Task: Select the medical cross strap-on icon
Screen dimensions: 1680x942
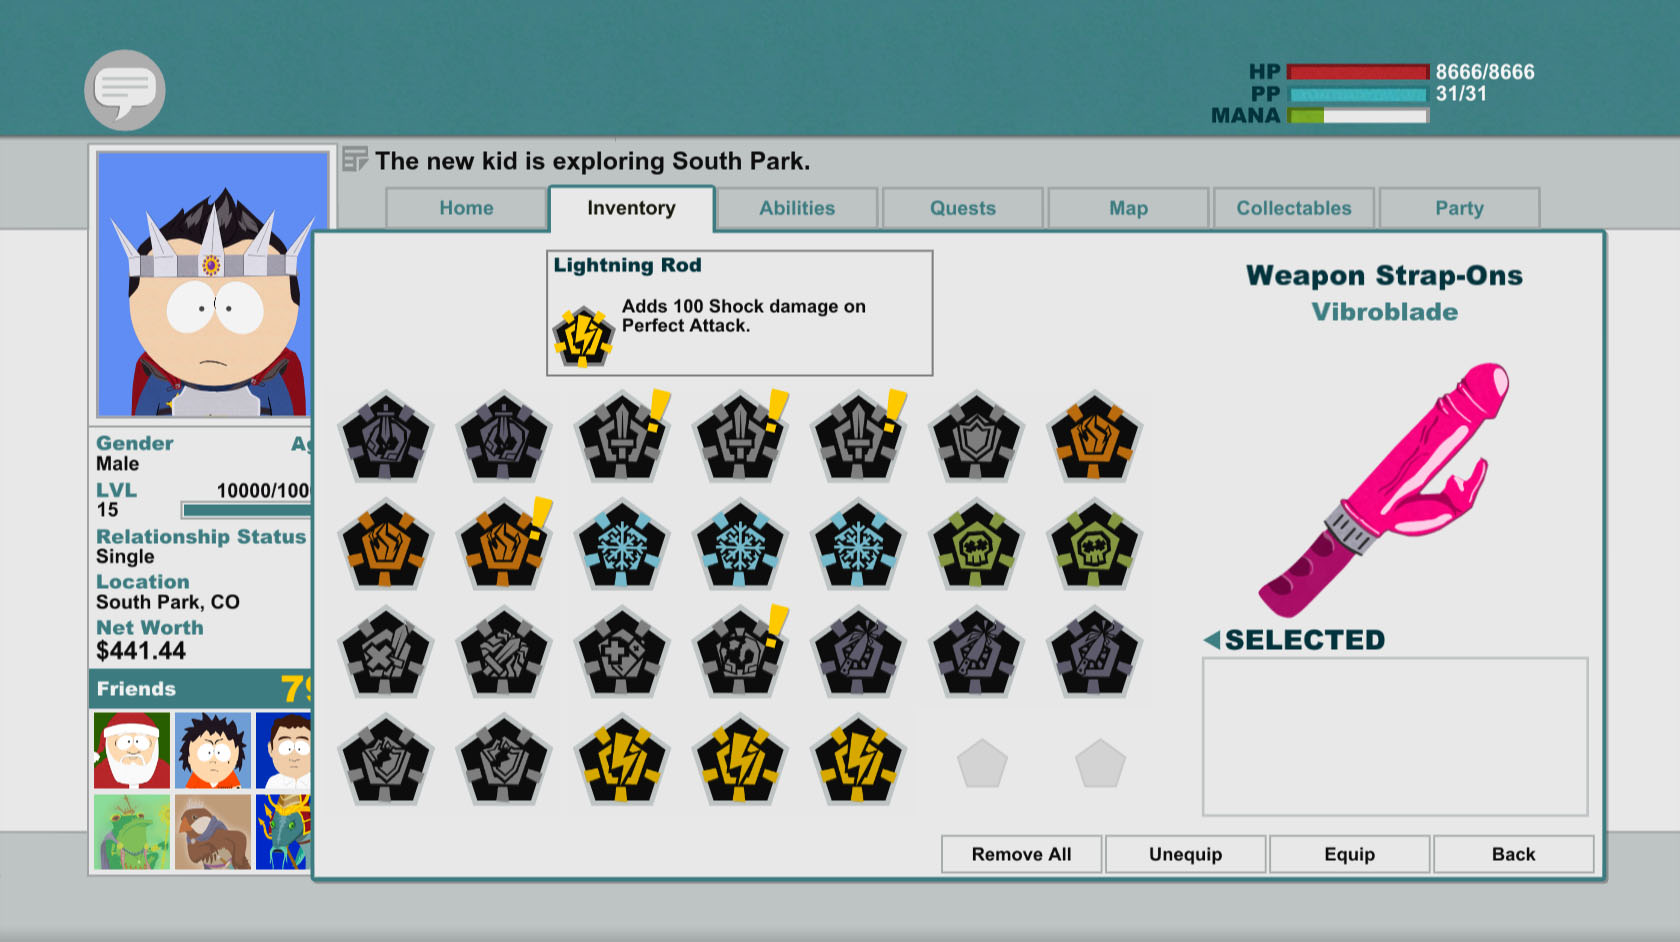Action: [x=621, y=653]
